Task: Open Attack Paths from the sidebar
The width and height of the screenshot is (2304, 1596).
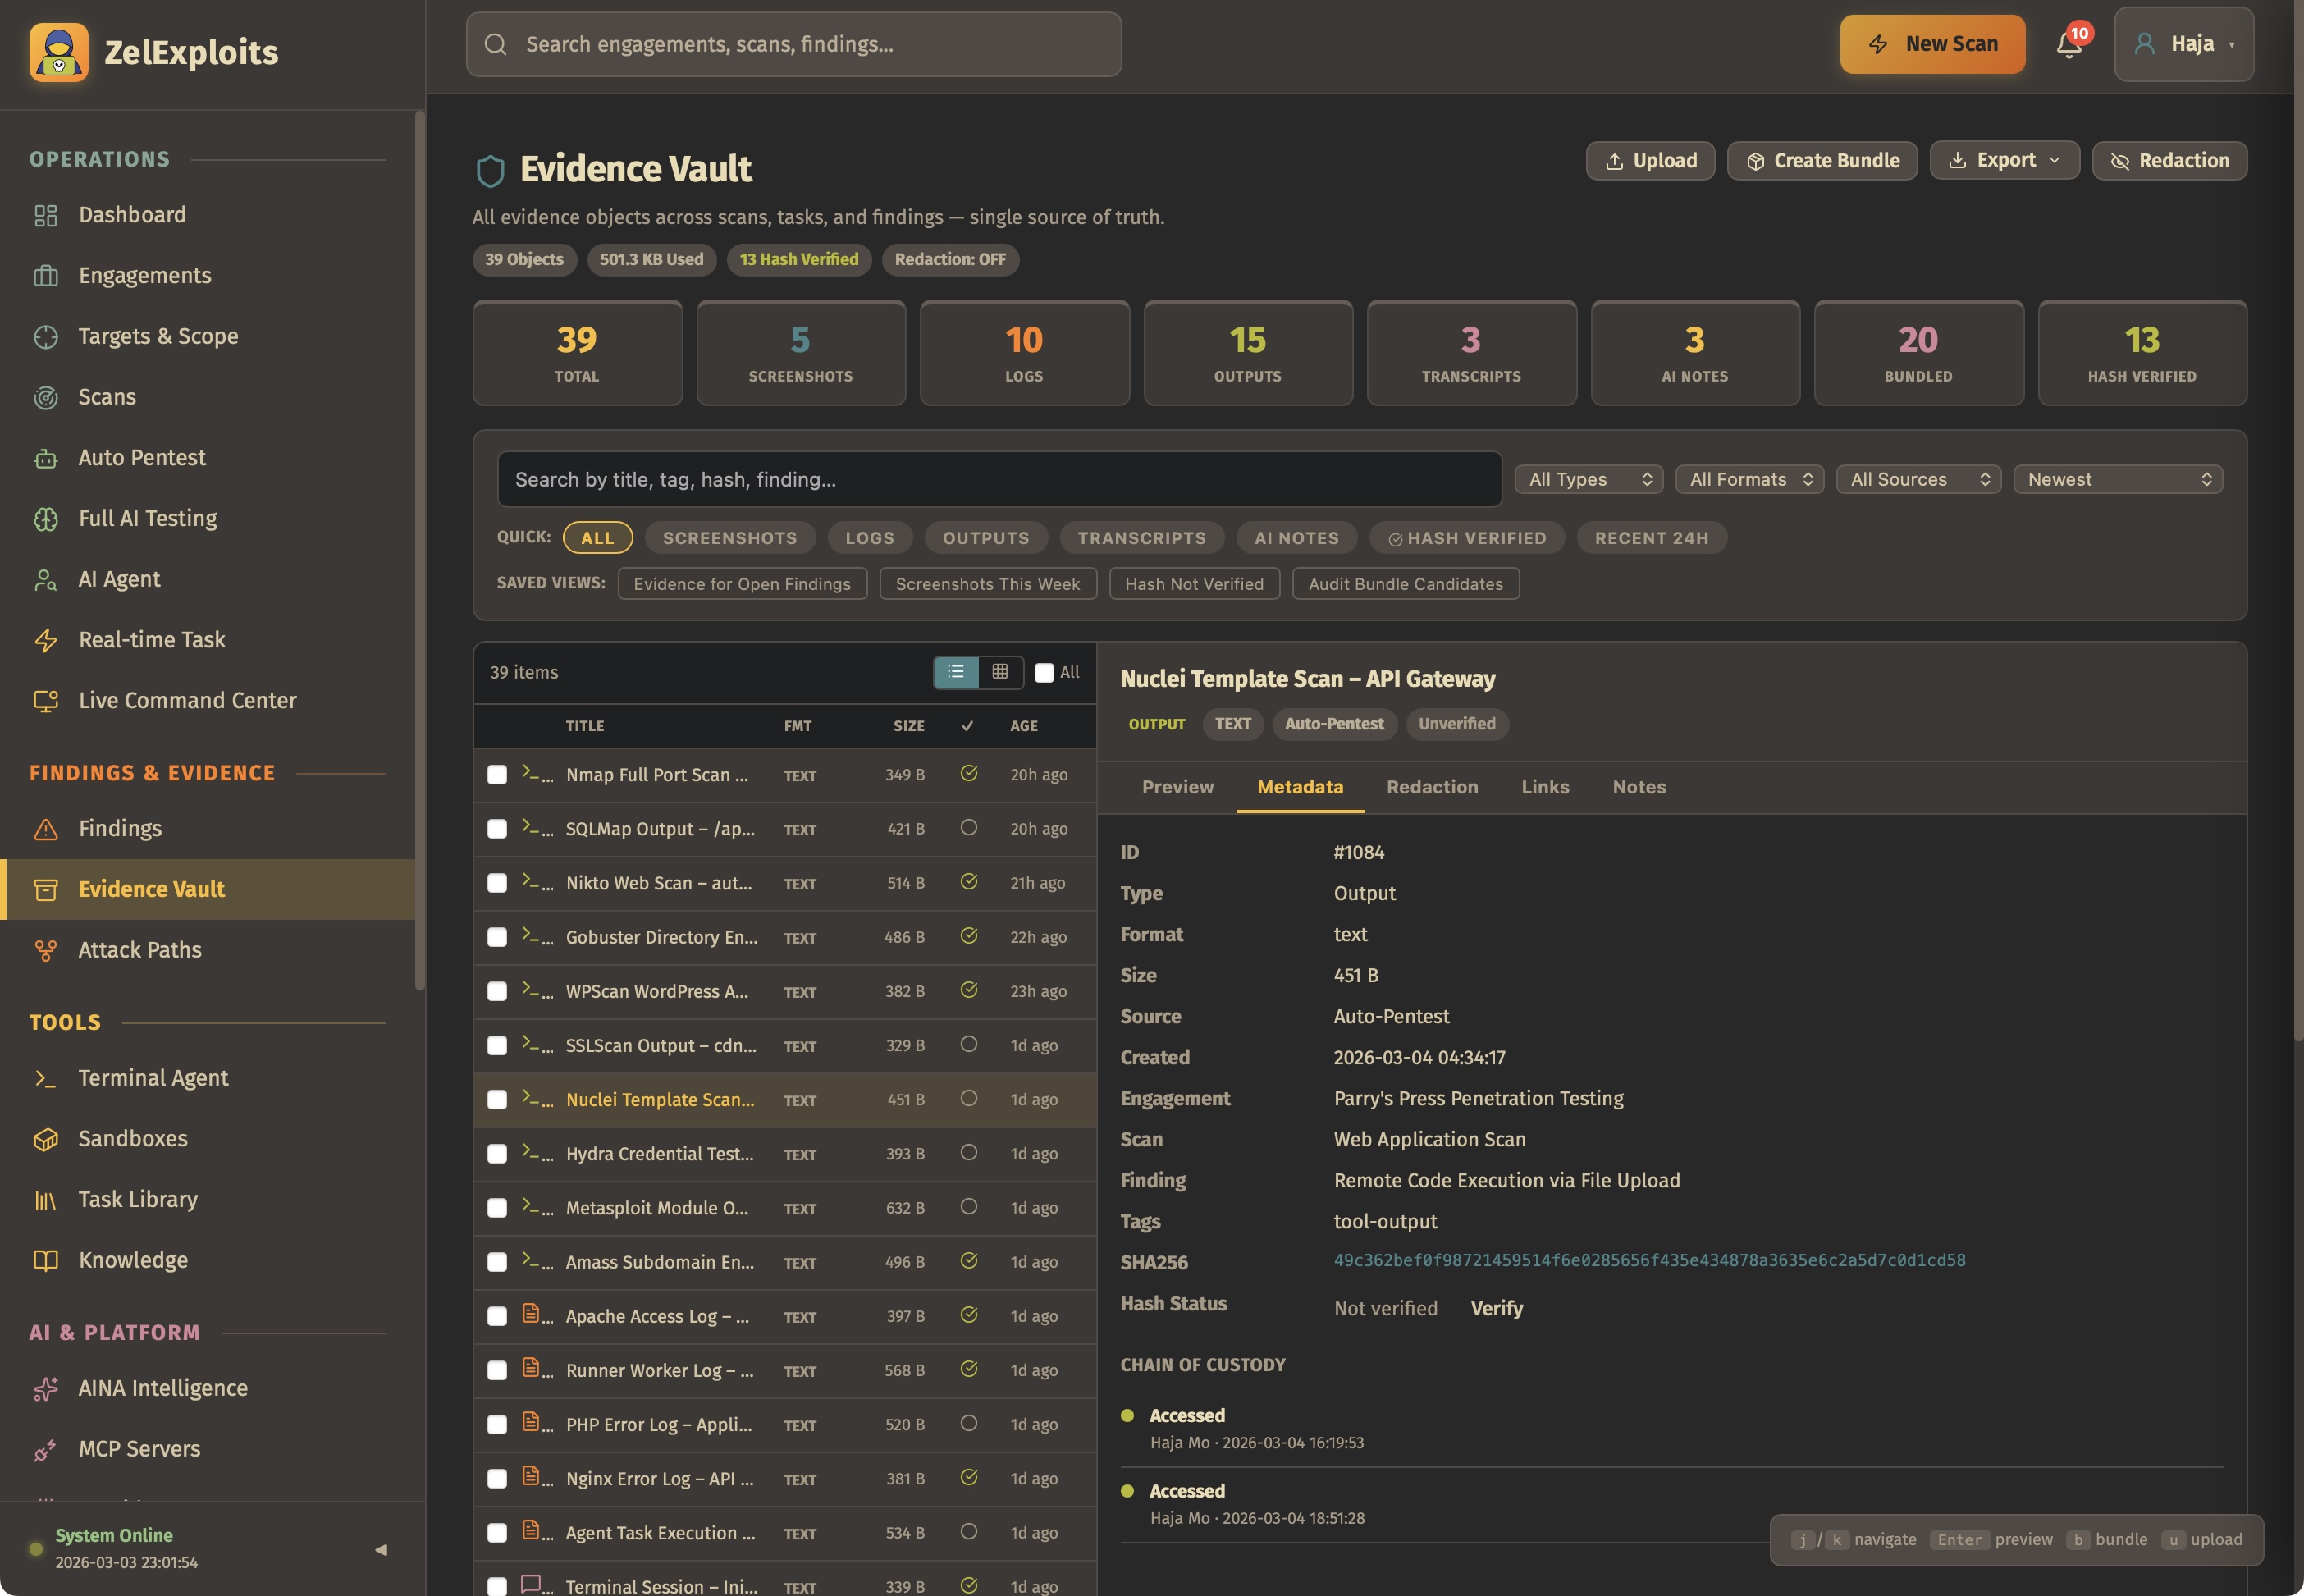Action: (x=139, y=949)
